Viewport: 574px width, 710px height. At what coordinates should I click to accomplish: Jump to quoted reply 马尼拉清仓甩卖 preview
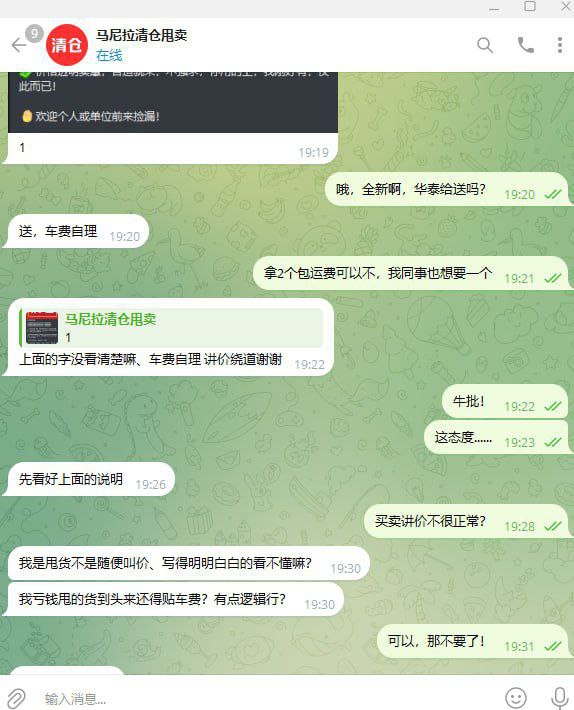coord(171,327)
